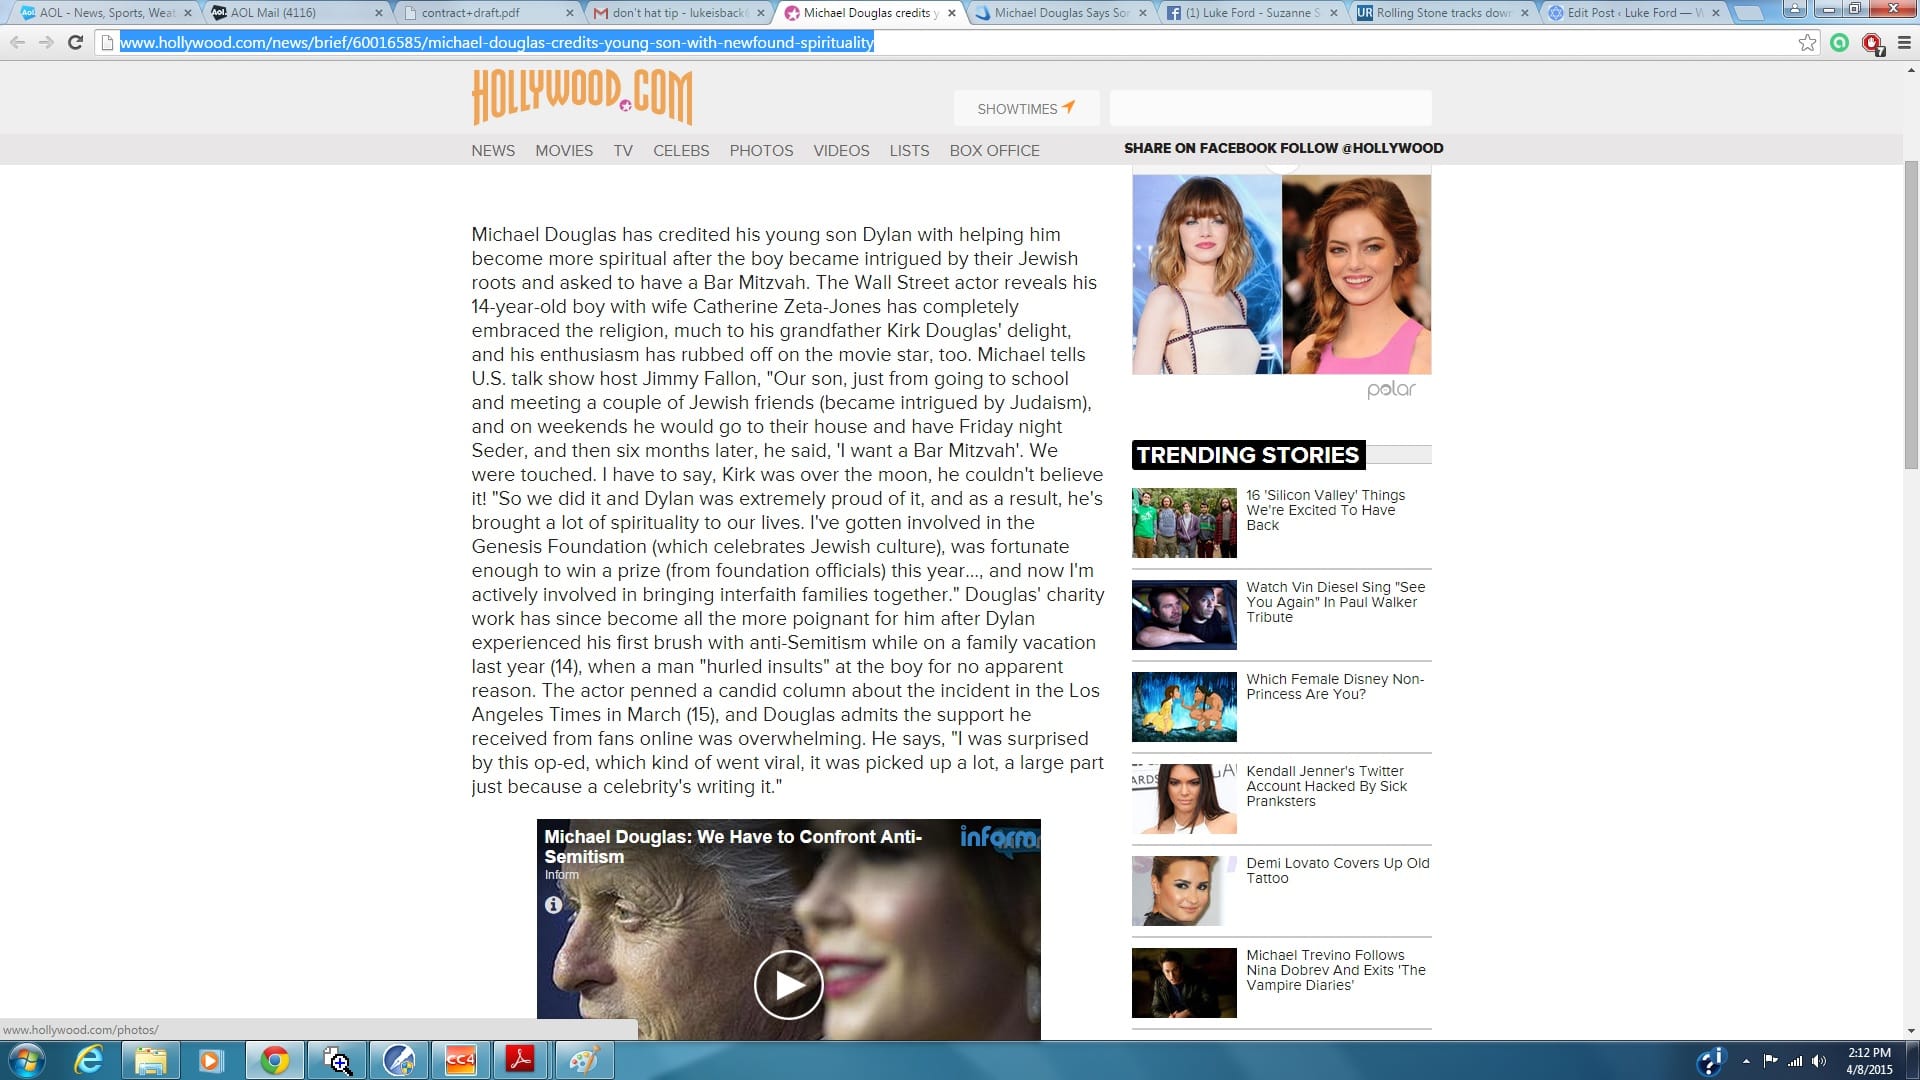Open Windows Media Player from taskbar
Viewport: 1920px width, 1080px height.
(211, 1060)
